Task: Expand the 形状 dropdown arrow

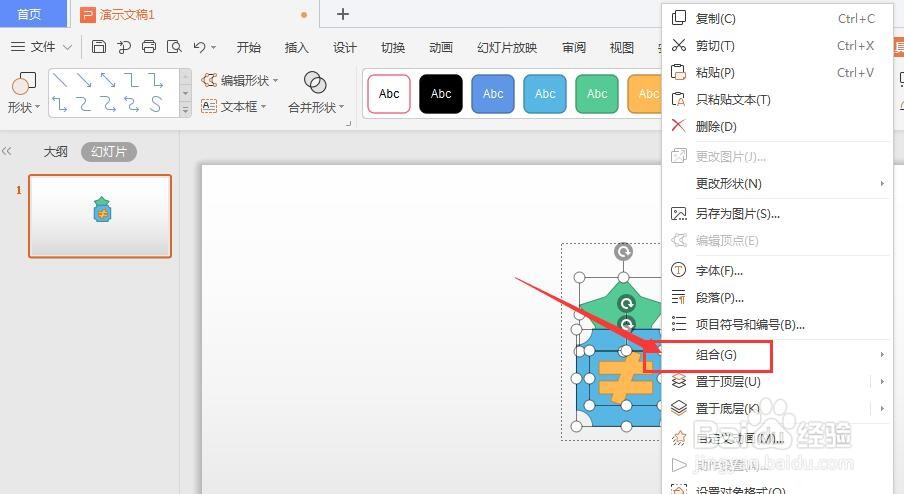Action: click(37, 107)
